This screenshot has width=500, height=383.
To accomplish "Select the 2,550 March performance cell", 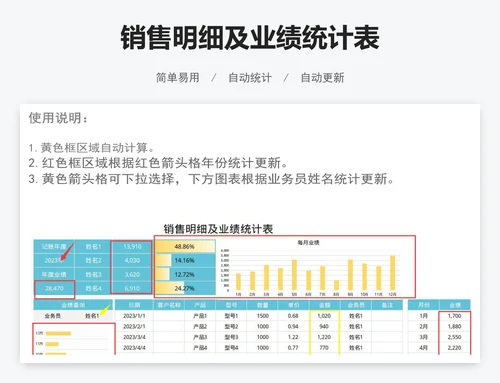I will (455, 337).
